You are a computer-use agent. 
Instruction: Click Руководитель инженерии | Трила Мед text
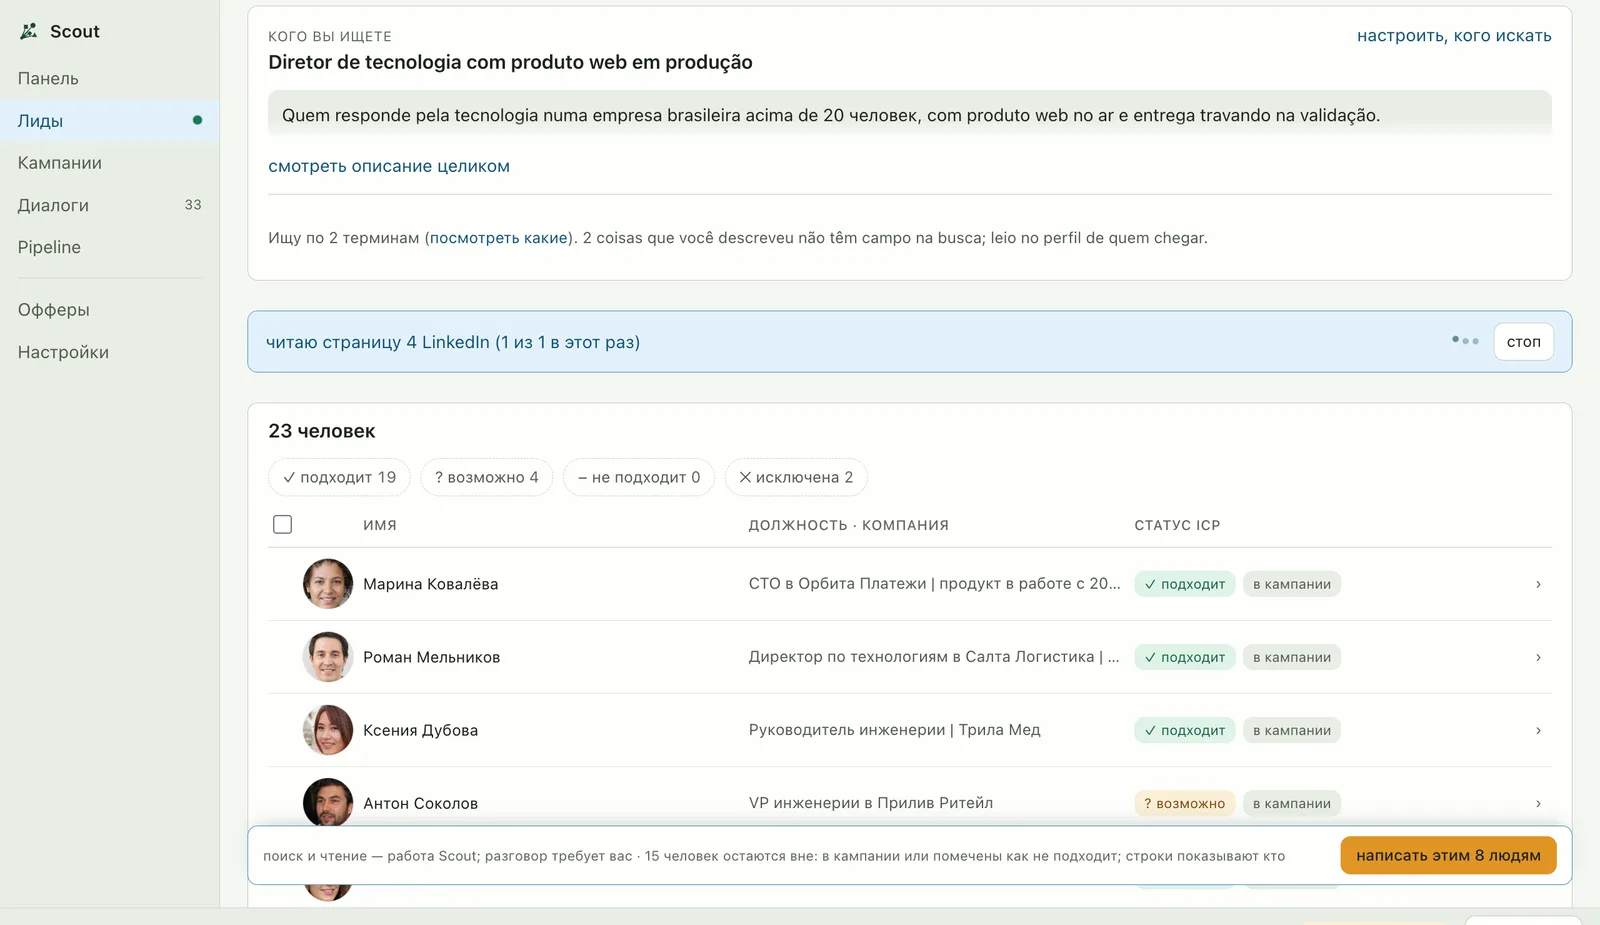pos(895,730)
